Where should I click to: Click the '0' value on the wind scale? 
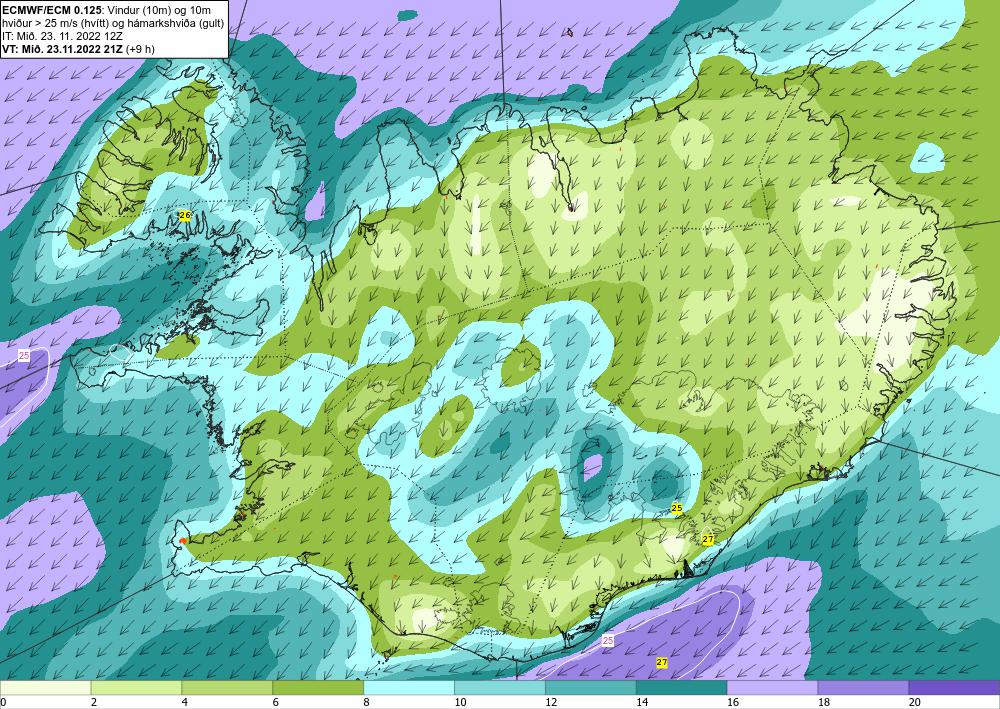tap(3, 702)
